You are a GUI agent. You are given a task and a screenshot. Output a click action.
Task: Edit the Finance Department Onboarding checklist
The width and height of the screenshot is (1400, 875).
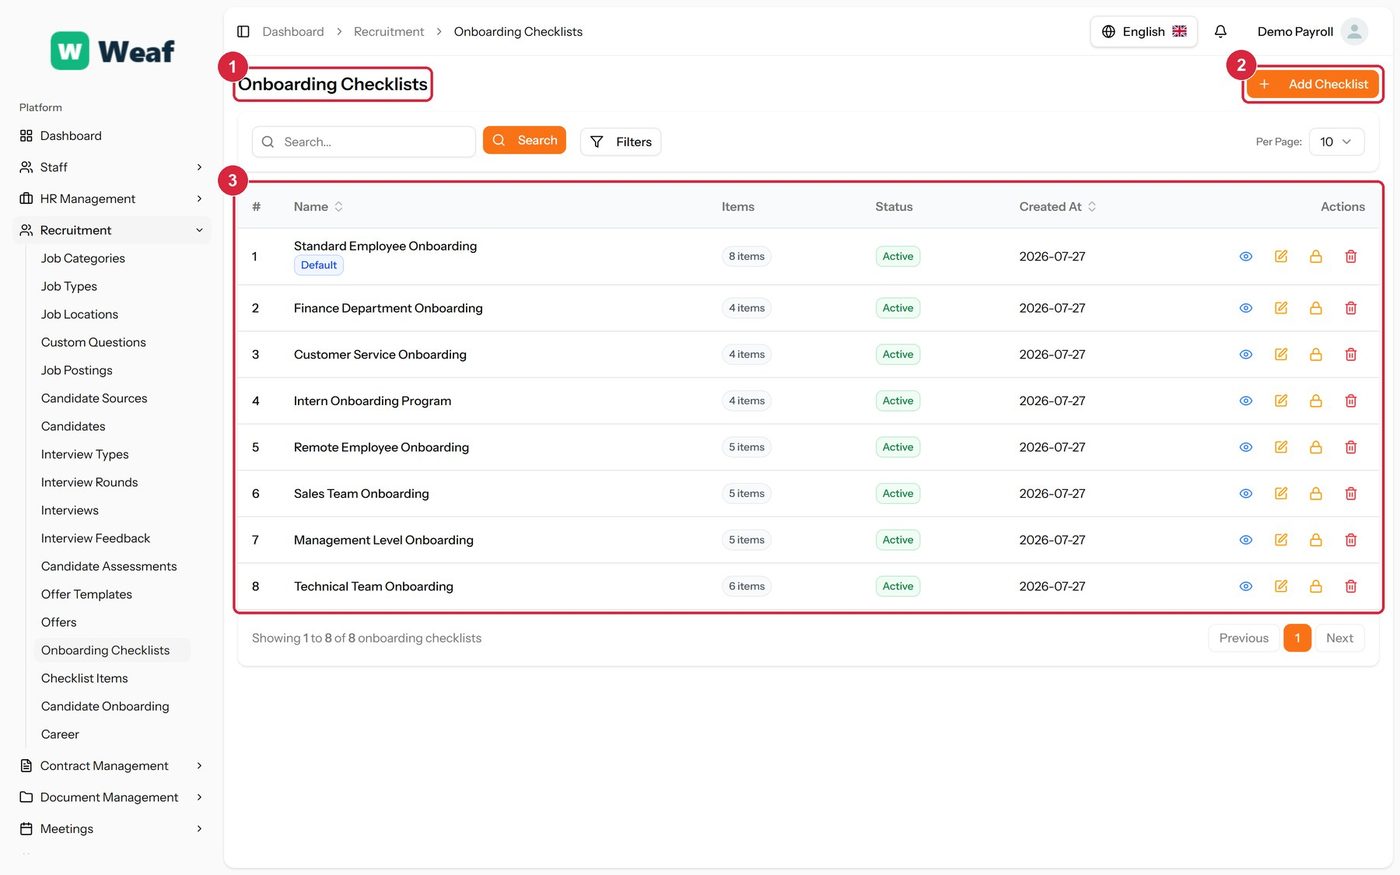click(x=1281, y=308)
